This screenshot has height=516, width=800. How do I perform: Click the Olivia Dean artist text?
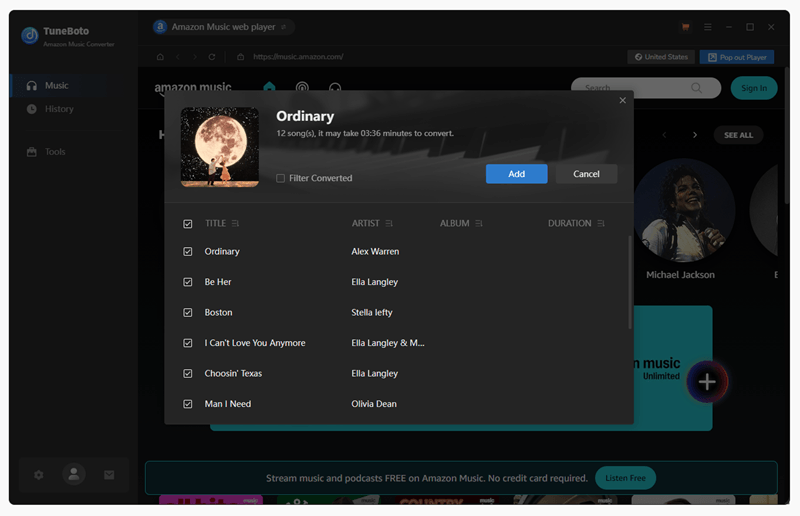coord(373,404)
